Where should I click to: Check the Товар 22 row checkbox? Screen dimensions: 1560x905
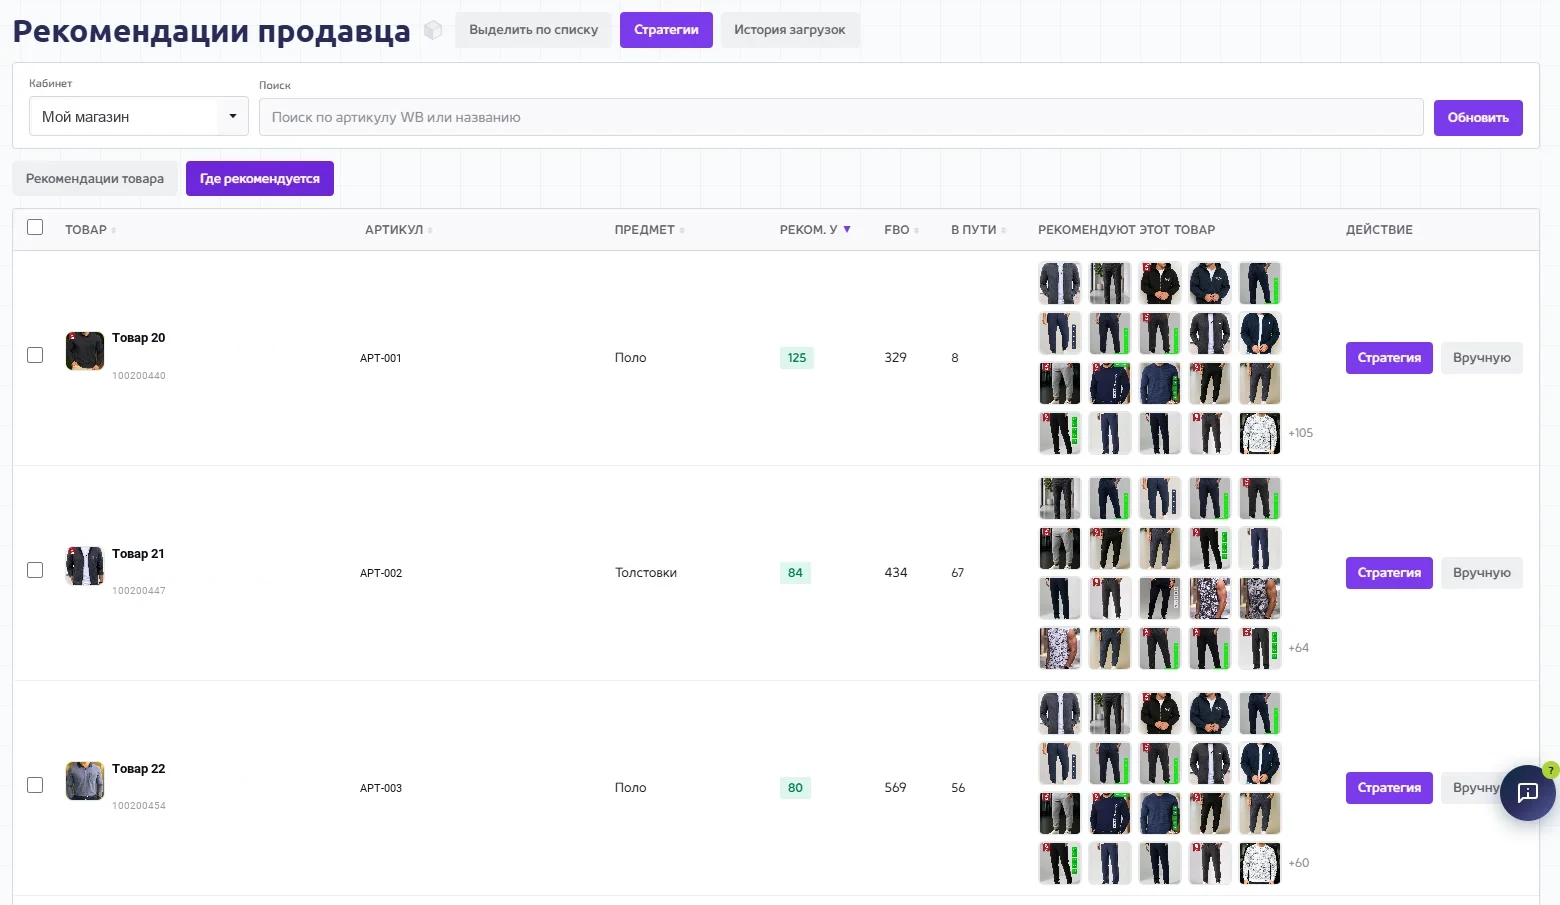[x=35, y=785]
